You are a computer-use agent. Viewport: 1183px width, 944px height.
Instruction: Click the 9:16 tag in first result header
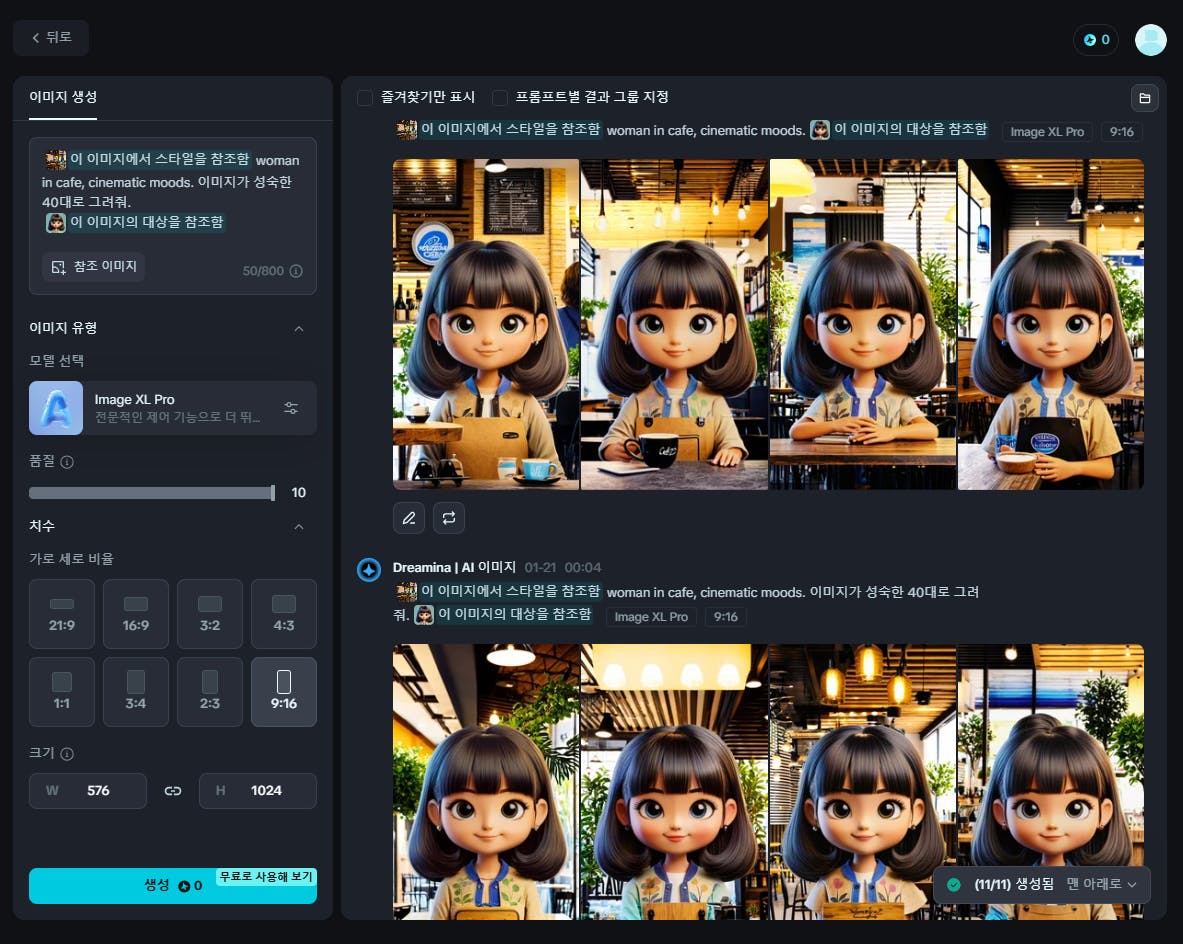click(1122, 132)
